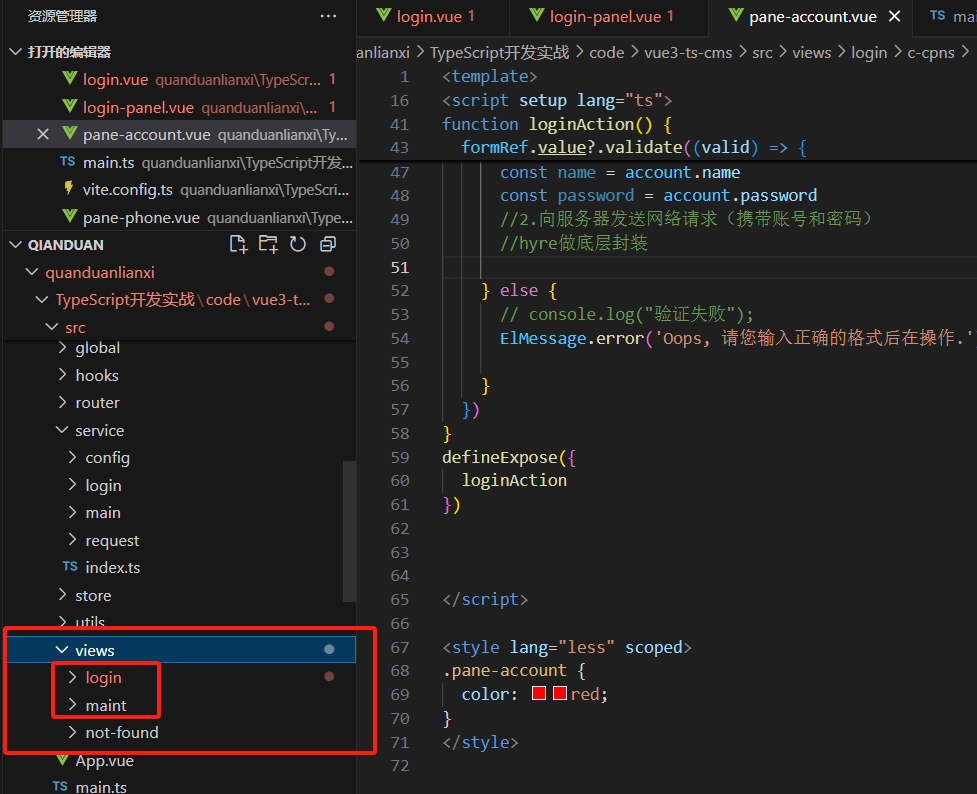Collapse the QIANDUAN workspace section
The image size is (977, 794).
(x=16, y=245)
